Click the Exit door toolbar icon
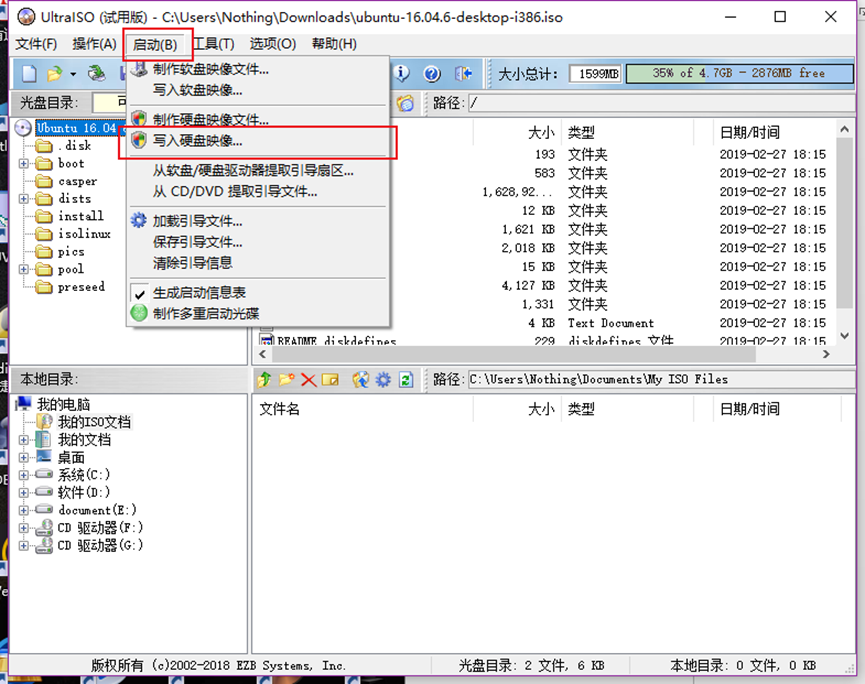 [463, 73]
